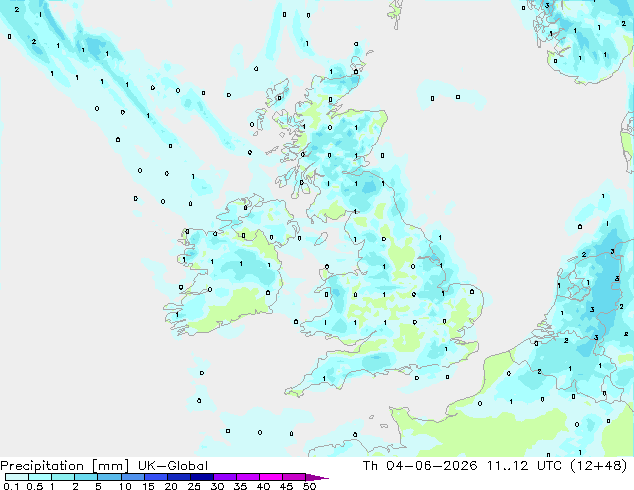Select legend swatch between 40 and 45
634x490 pixels.
(x=271, y=477)
